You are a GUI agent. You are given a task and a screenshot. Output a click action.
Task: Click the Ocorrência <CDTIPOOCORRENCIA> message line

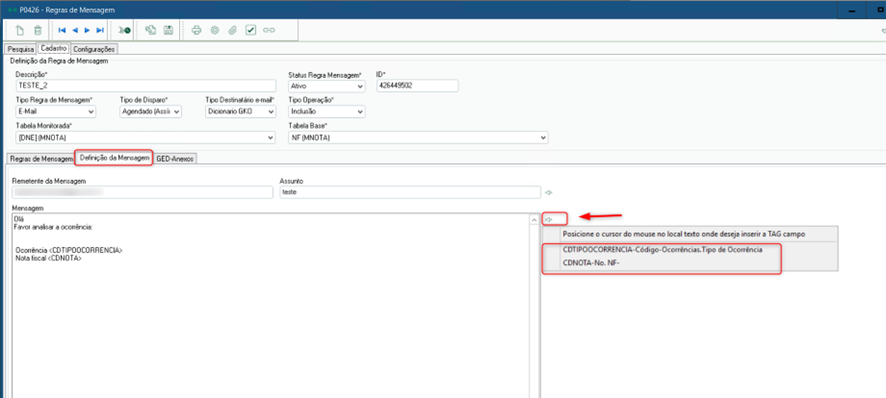69,250
